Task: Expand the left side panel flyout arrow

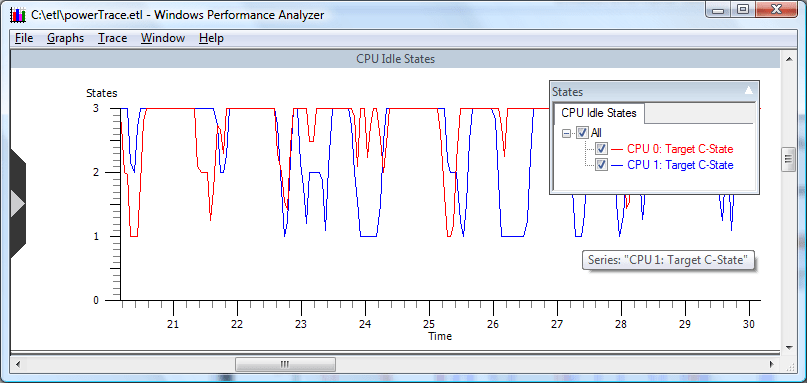Action: tap(17, 204)
